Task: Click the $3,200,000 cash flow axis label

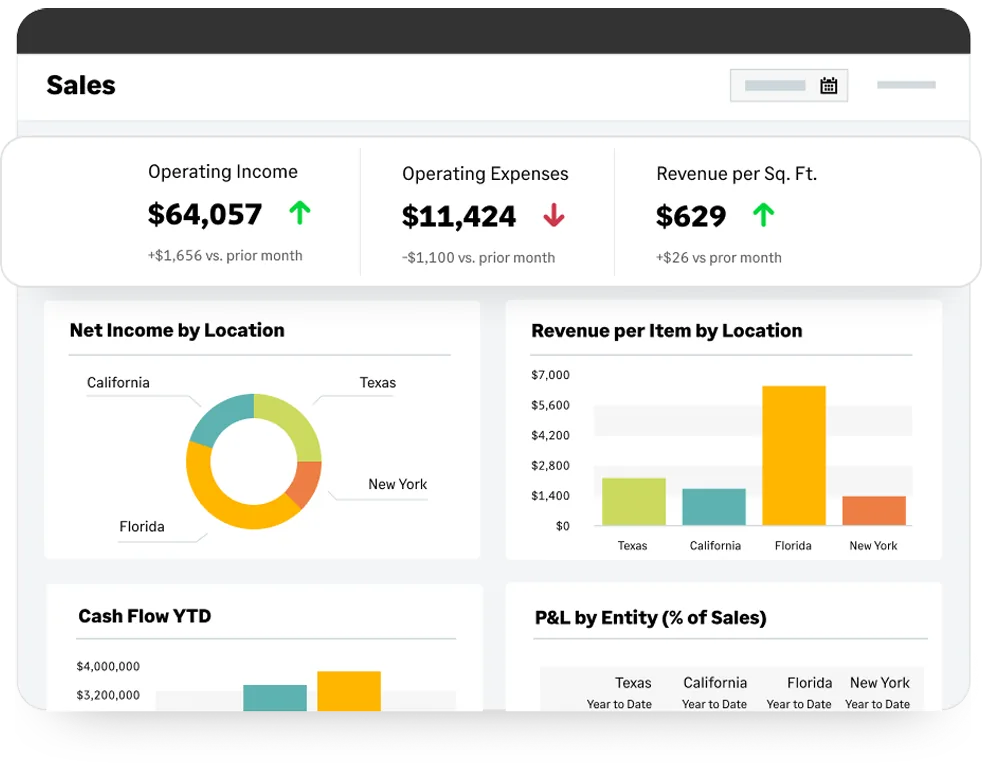Action: click(x=108, y=695)
